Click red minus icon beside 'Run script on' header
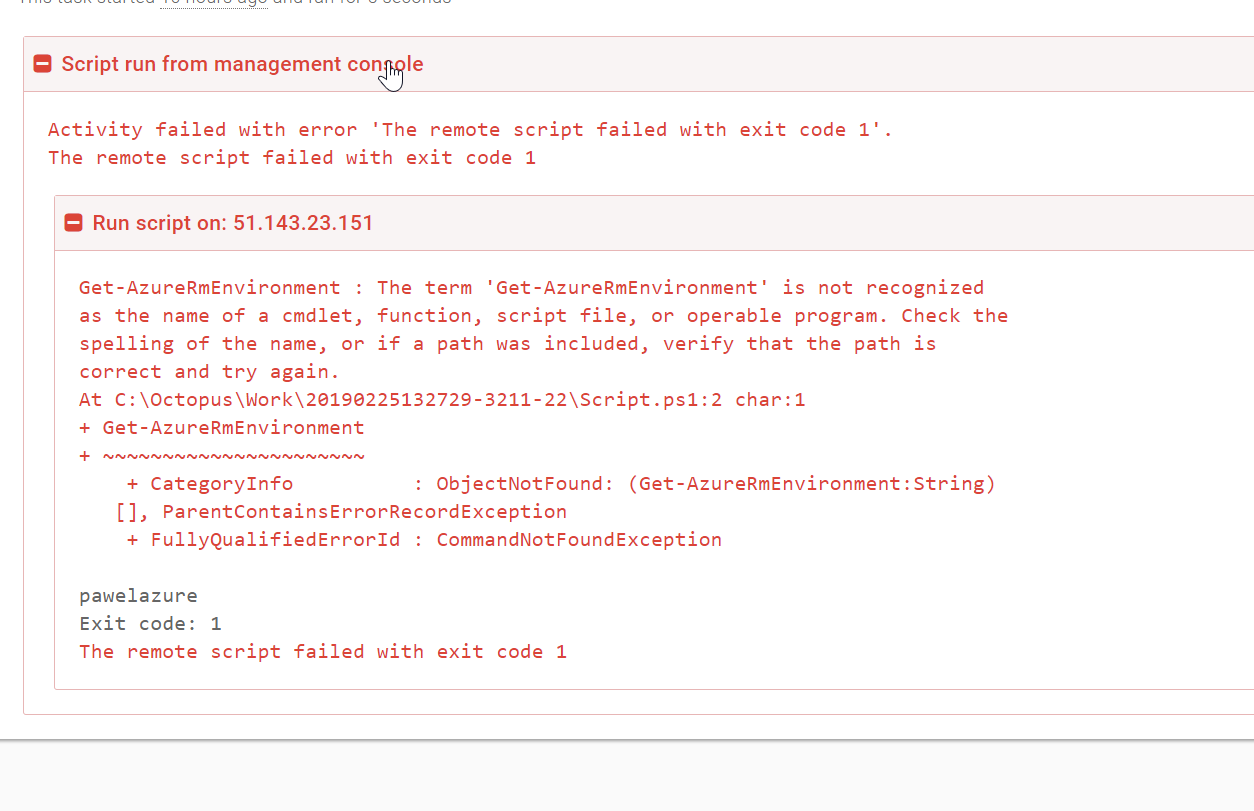Image resolution: width=1254 pixels, height=811 pixels. pyautogui.click(x=73, y=223)
